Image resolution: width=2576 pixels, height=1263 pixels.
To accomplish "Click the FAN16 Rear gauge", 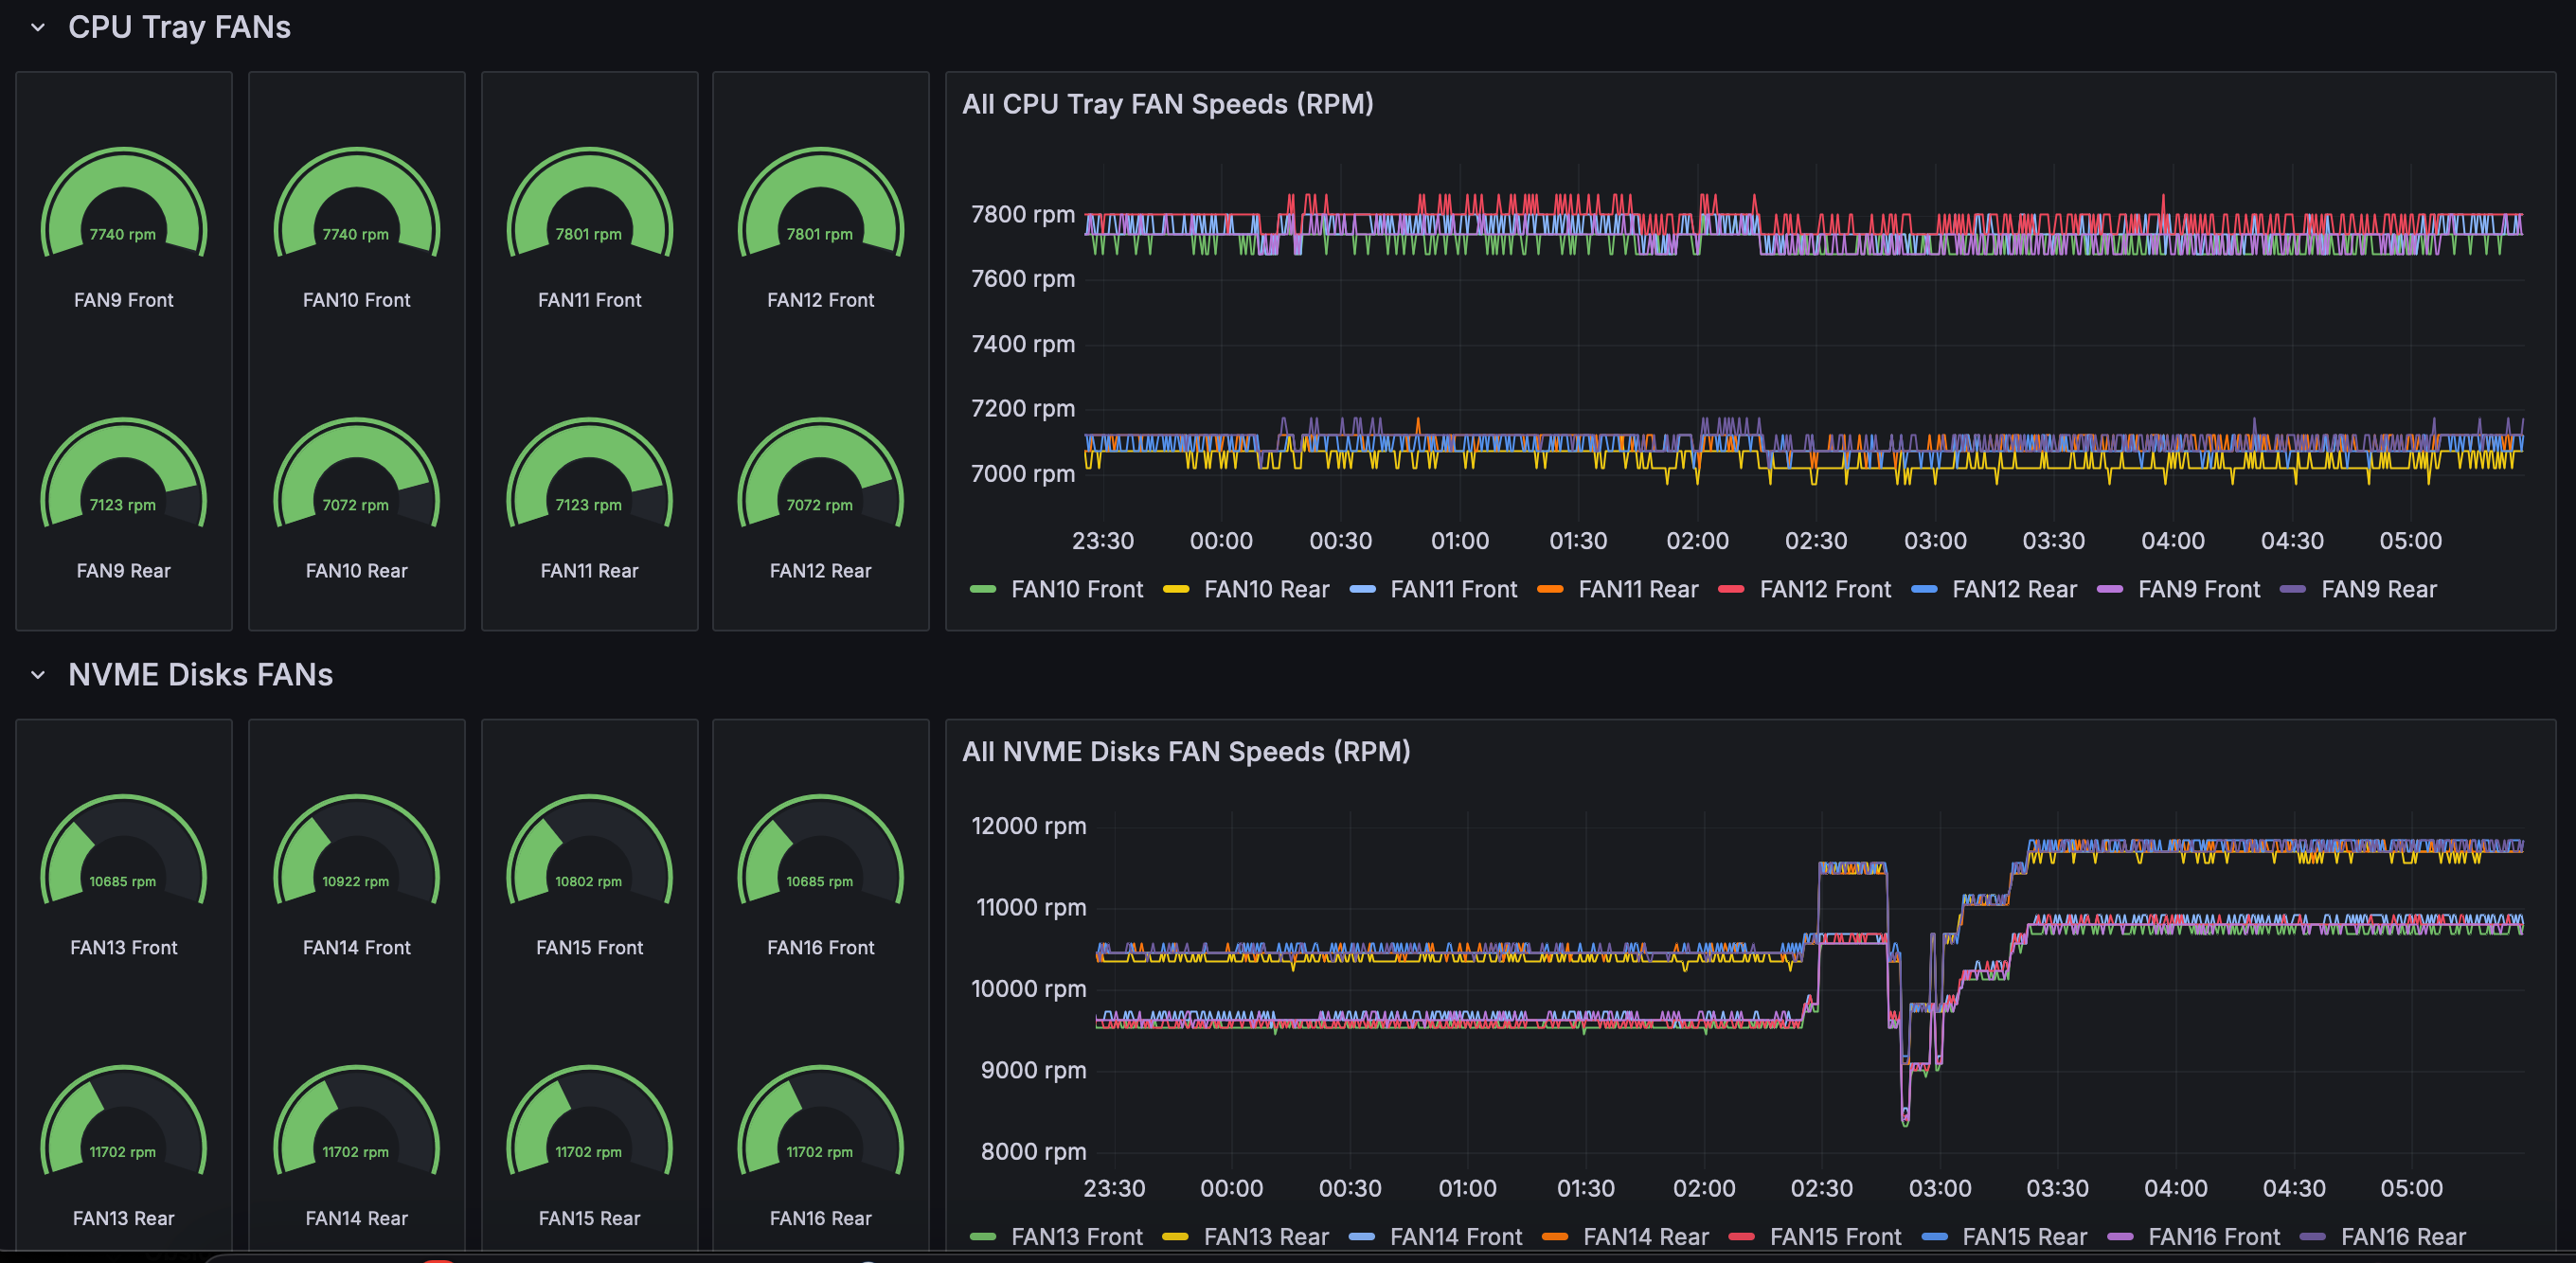I will click(820, 1121).
